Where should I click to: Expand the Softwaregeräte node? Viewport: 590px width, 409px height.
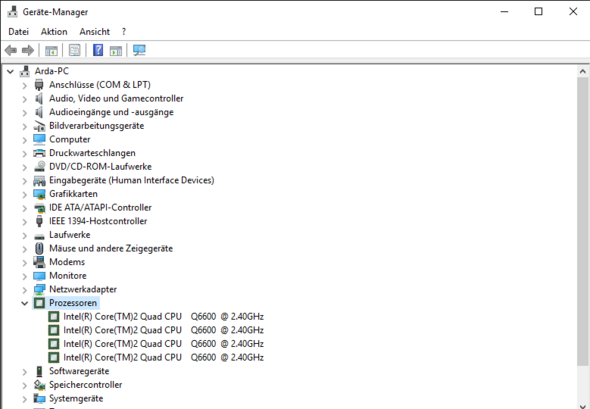24,372
